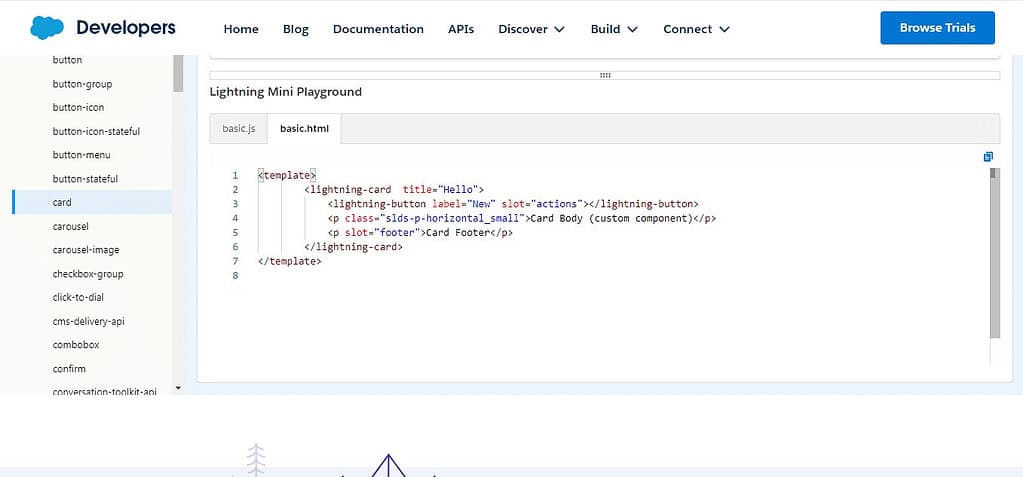Click the closing </template> tag
Viewport: 1023px width, 477px height.
click(290, 261)
